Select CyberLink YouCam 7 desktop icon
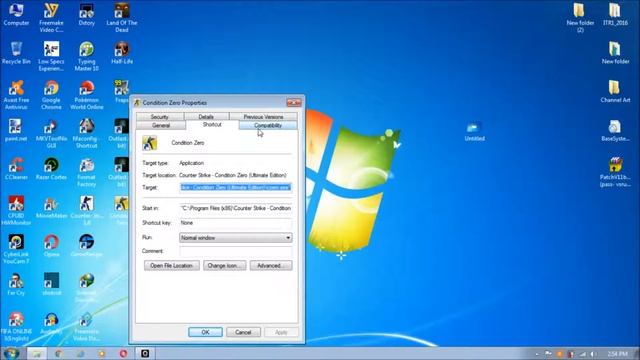This screenshot has width=640, height=360. 16,249
